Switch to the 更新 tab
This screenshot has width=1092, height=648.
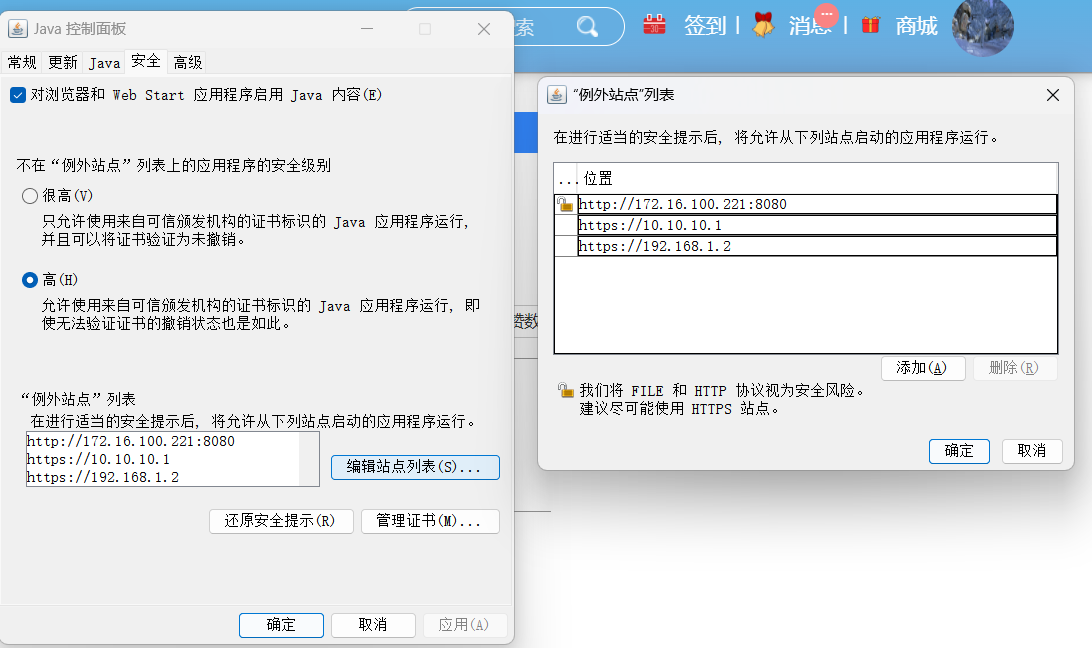tap(63, 63)
